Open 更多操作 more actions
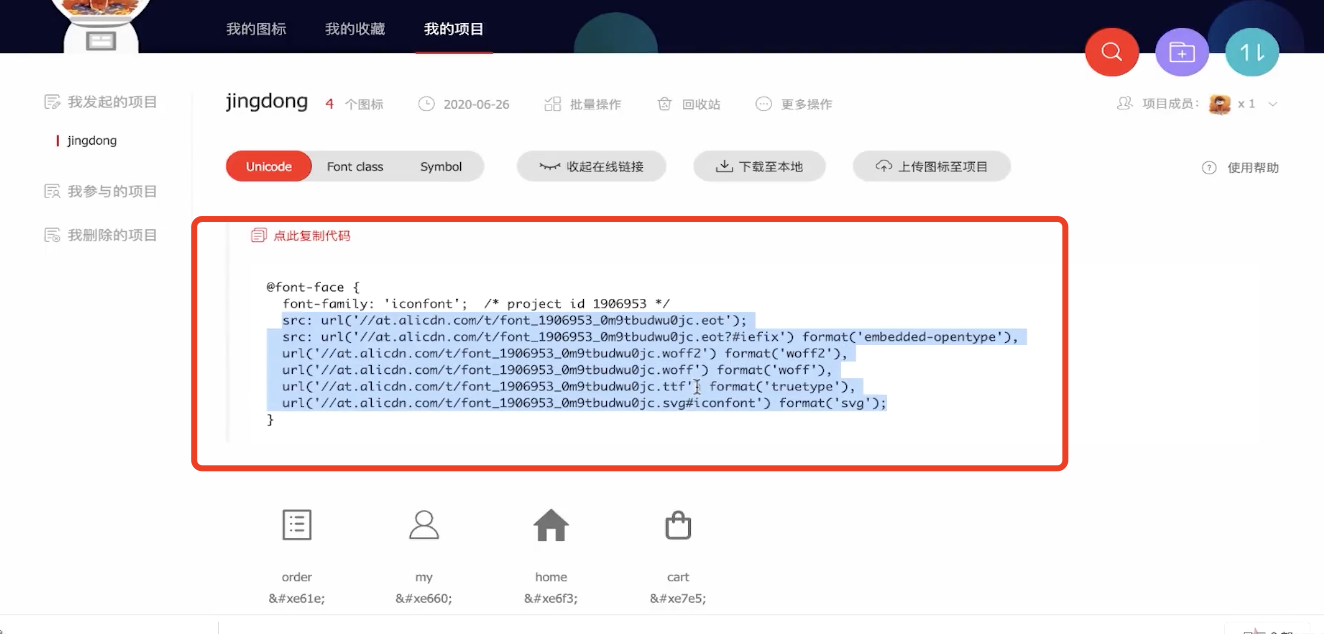Screen dimensions: 1324x634 click(807, 104)
